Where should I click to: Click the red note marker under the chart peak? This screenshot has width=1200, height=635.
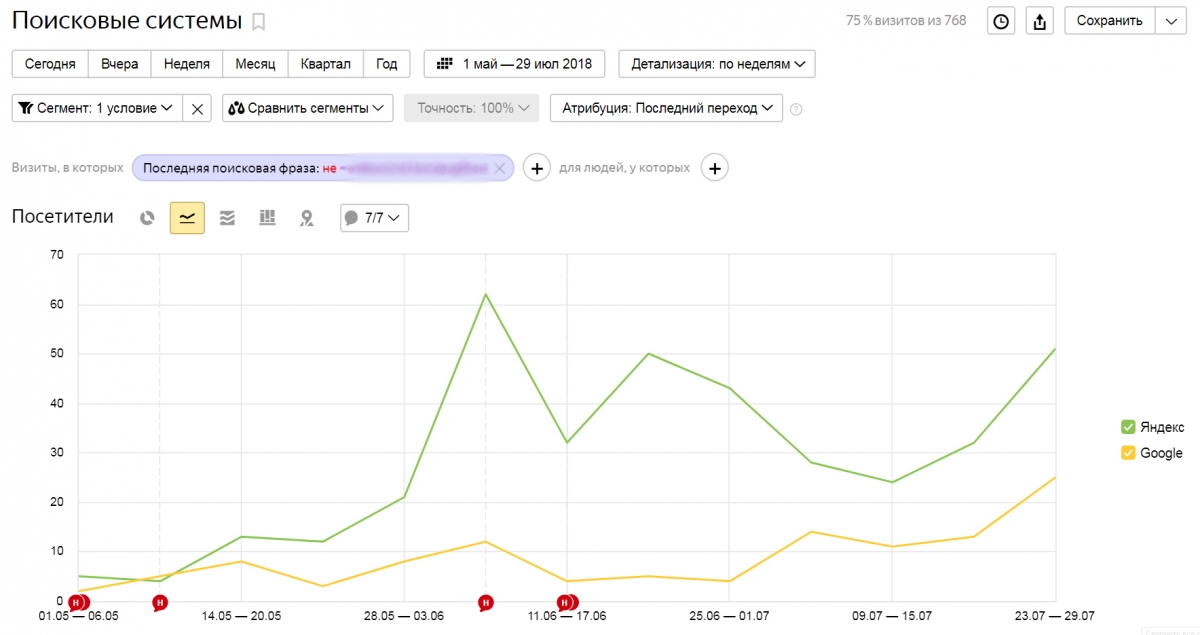click(485, 603)
